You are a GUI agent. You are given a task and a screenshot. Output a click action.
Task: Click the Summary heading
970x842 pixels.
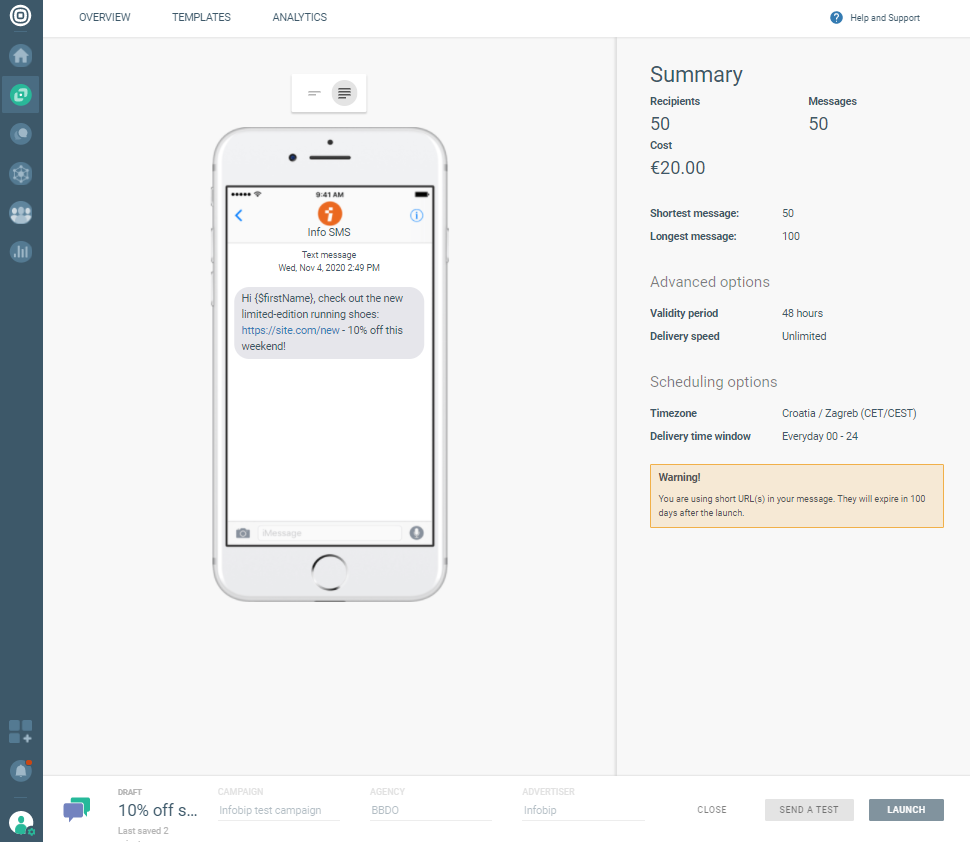(x=696, y=74)
